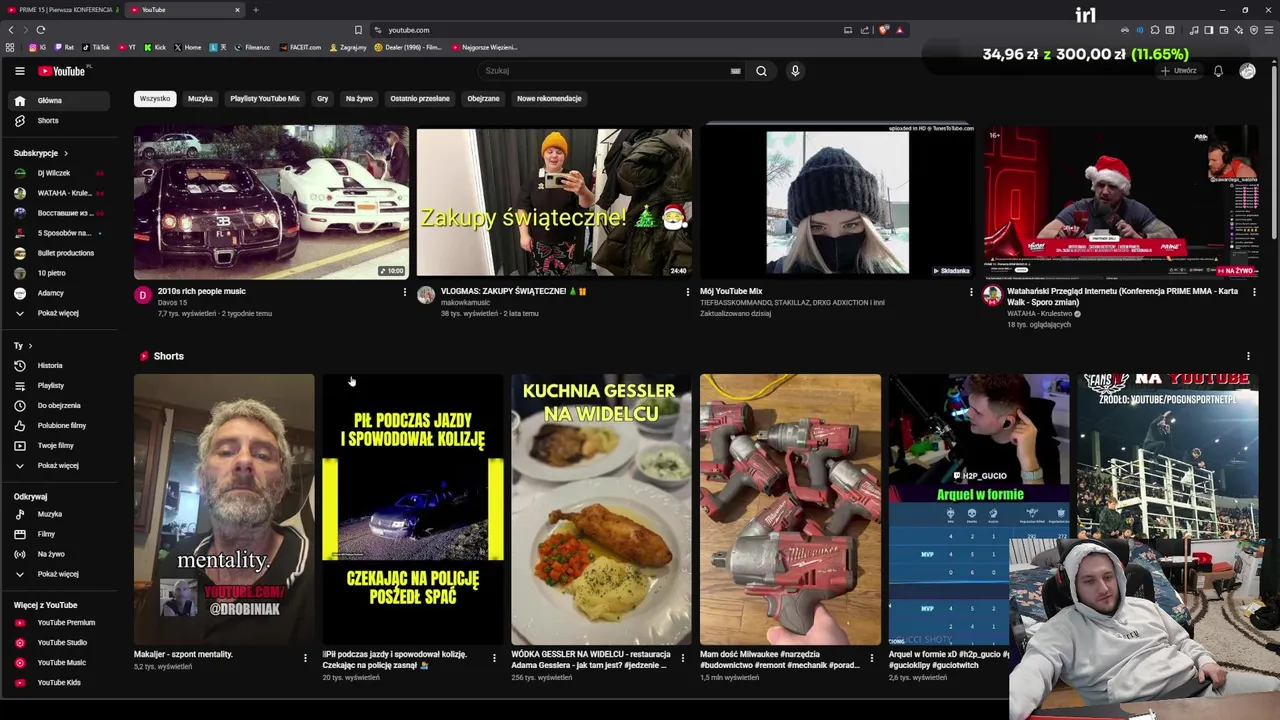Select the Muzyka filter chip
The width and height of the screenshot is (1280, 720).
200,98
